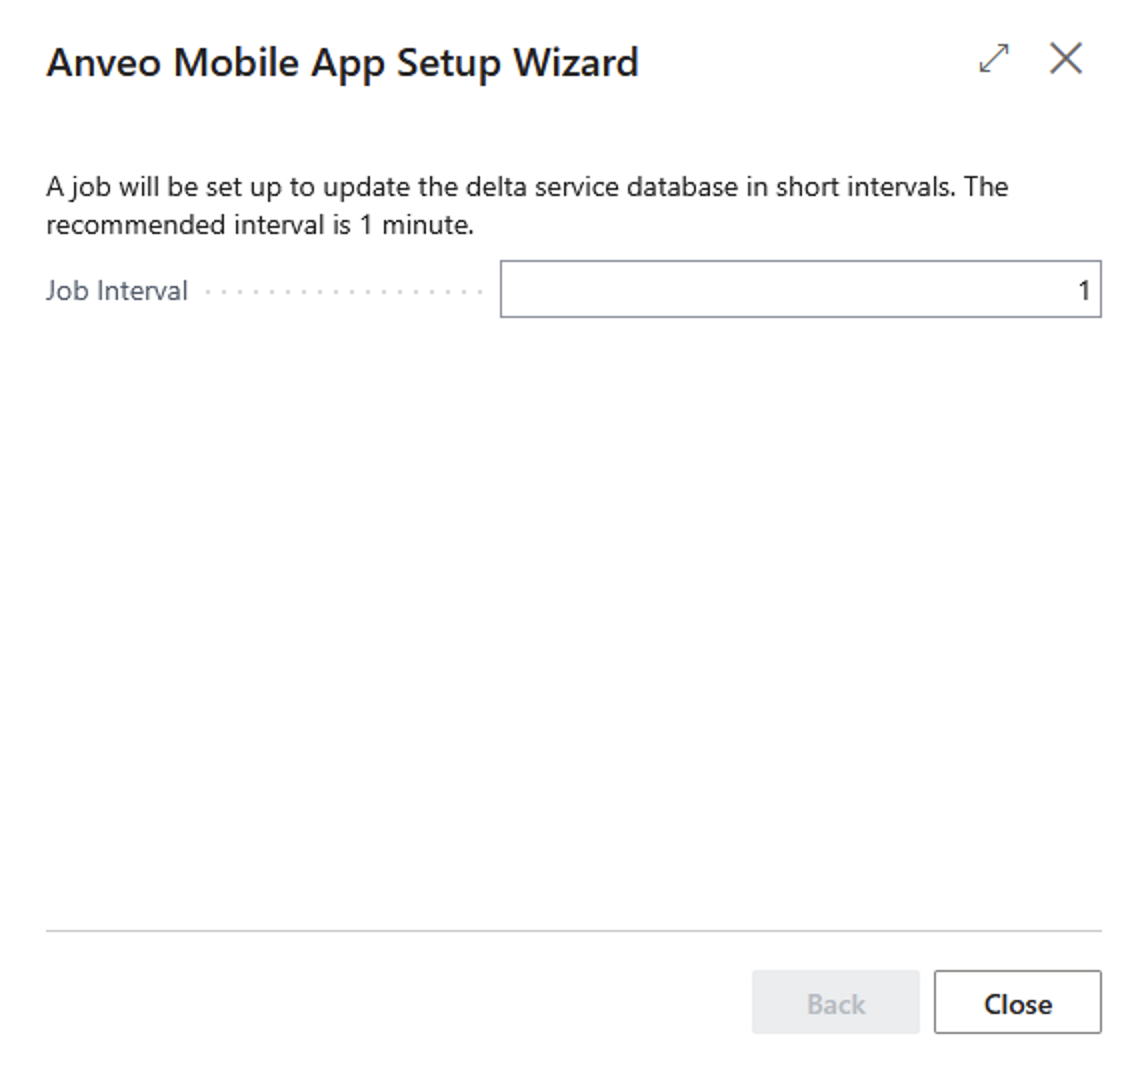Click inside the Job Interval field

pos(800,290)
